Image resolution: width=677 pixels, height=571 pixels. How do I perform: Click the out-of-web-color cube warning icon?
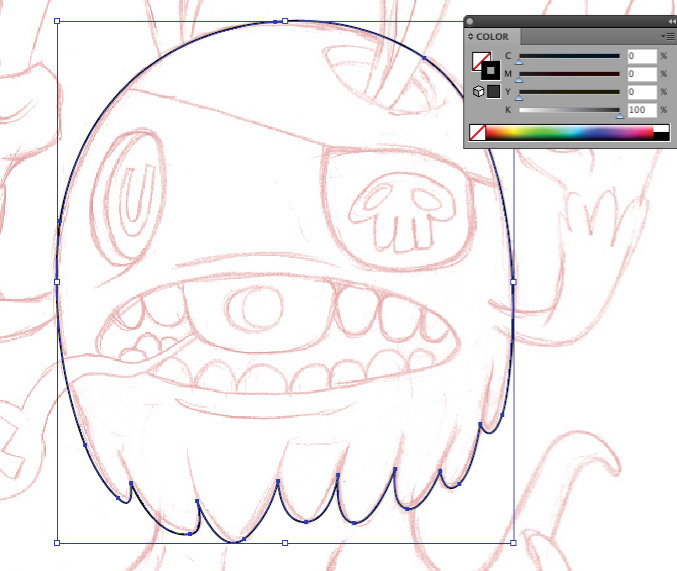pos(478,92)
